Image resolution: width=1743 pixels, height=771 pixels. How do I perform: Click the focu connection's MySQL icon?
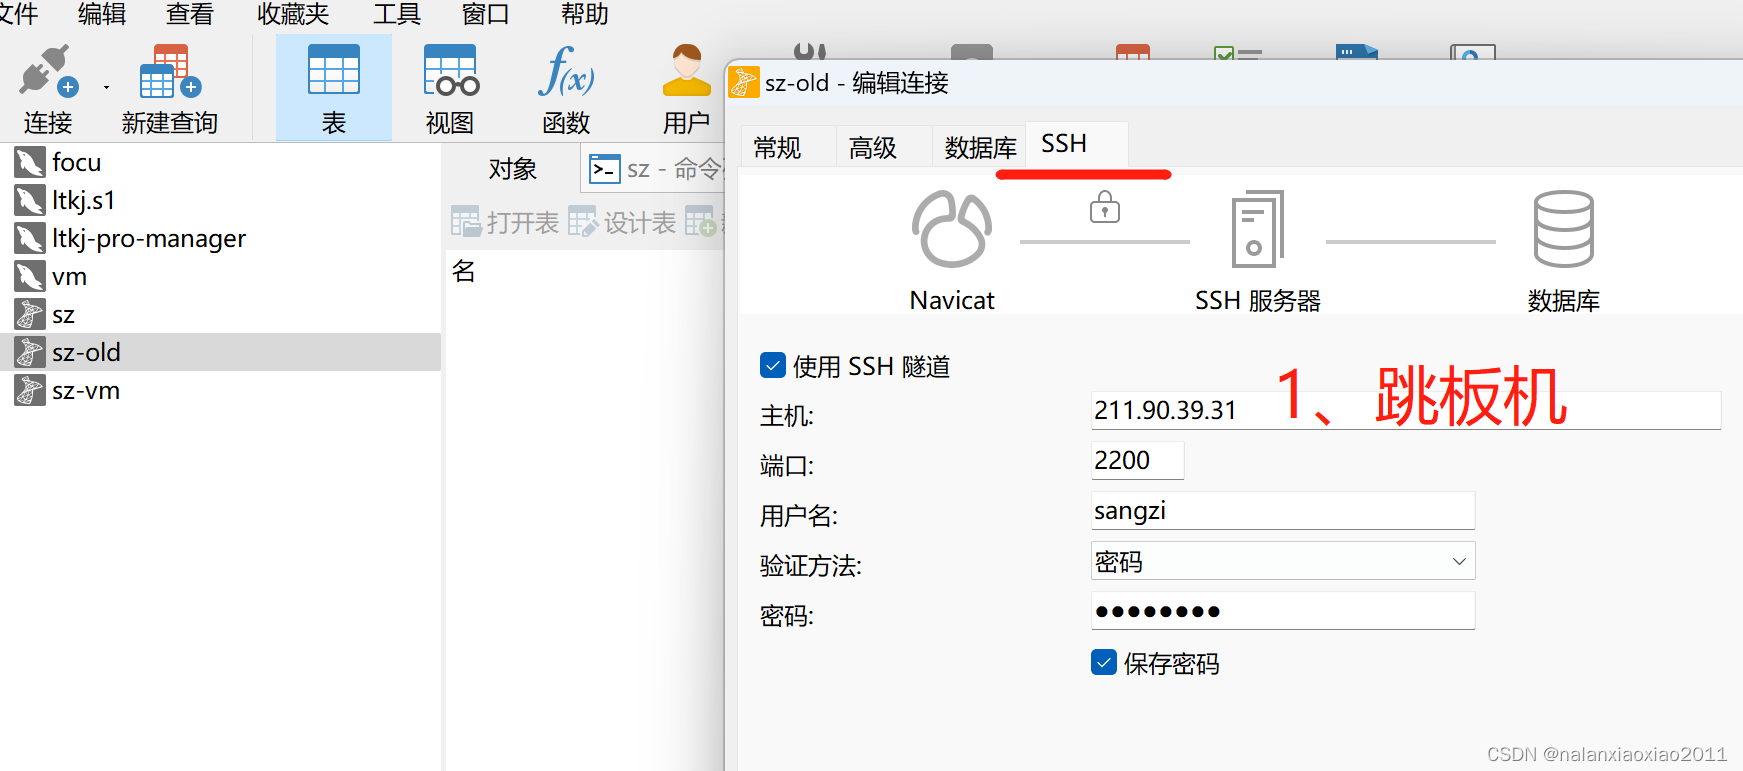30,162
